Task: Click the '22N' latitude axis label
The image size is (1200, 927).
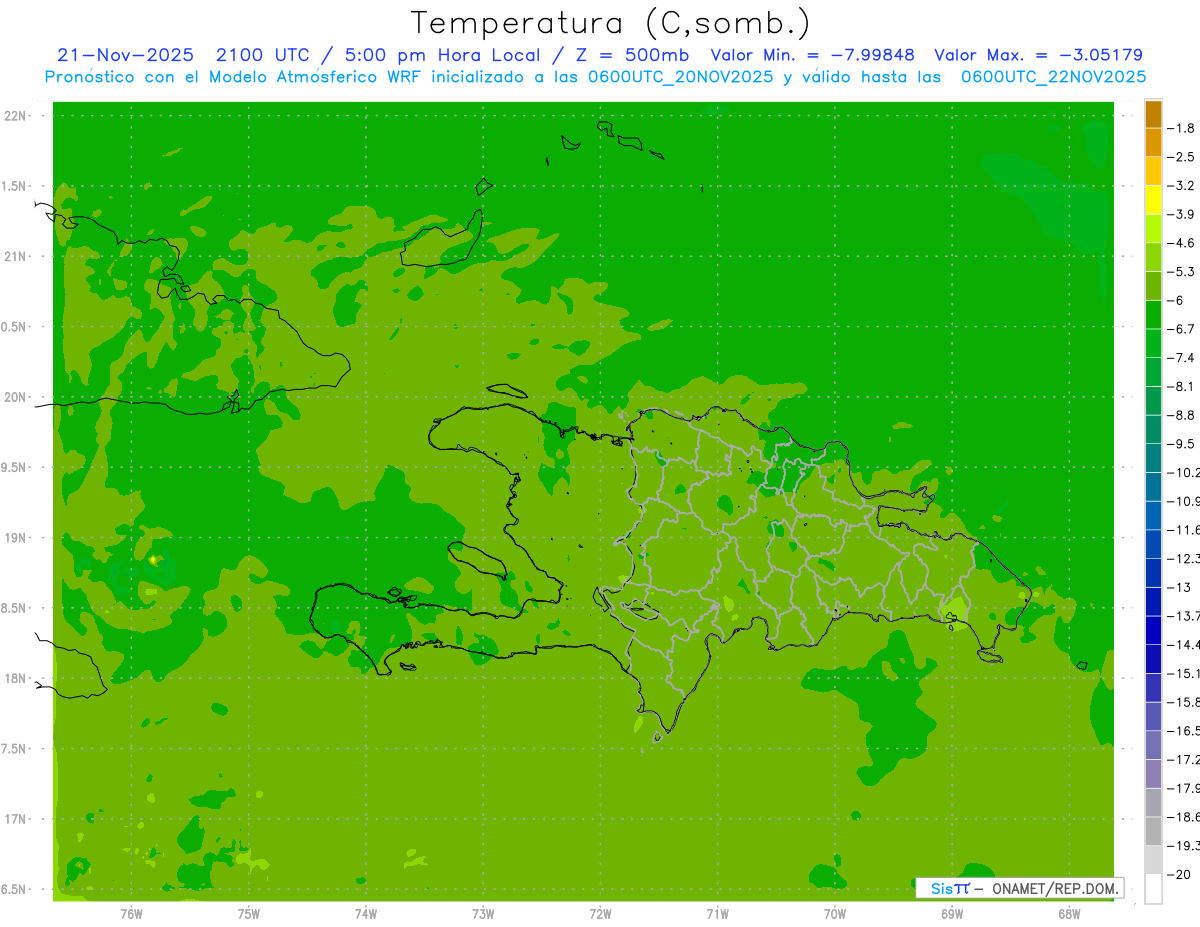Action: click(15, 115)
